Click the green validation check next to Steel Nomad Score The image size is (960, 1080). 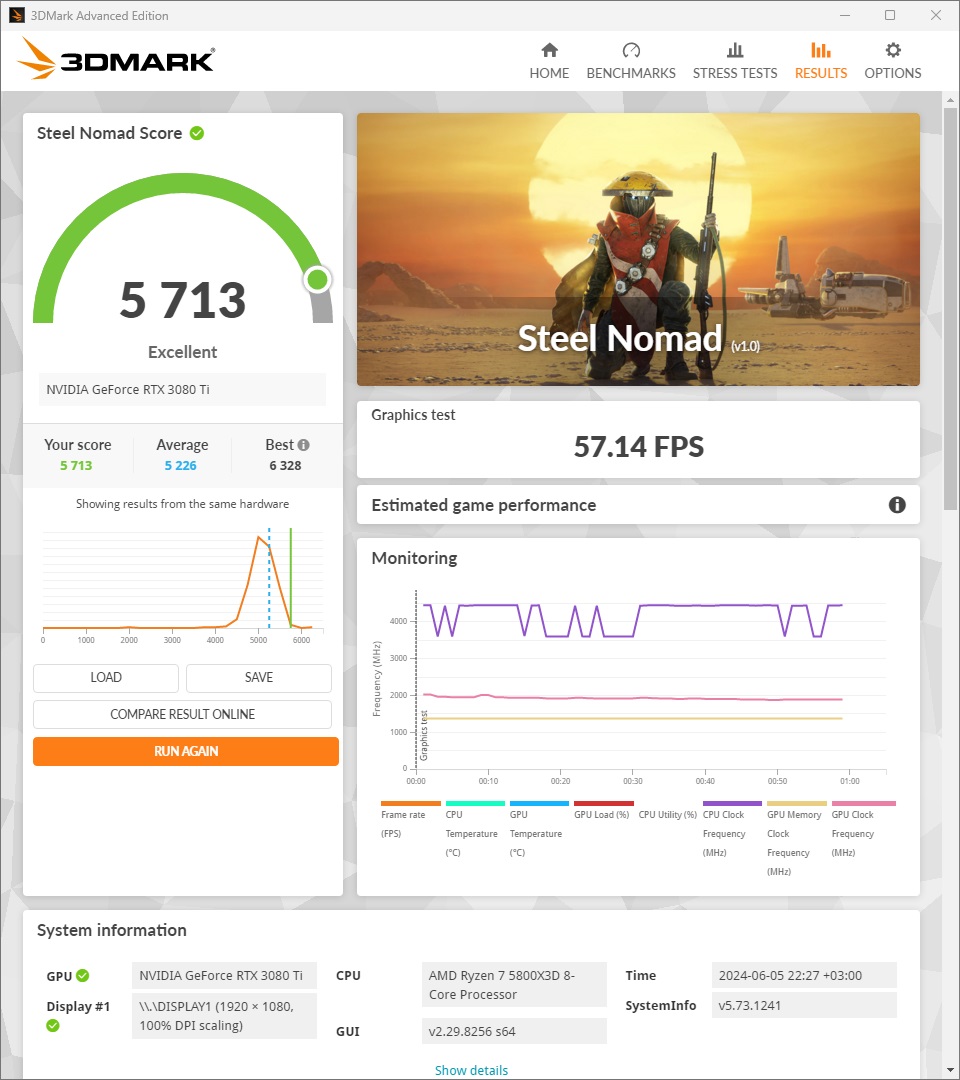click(x=197, y=133)
